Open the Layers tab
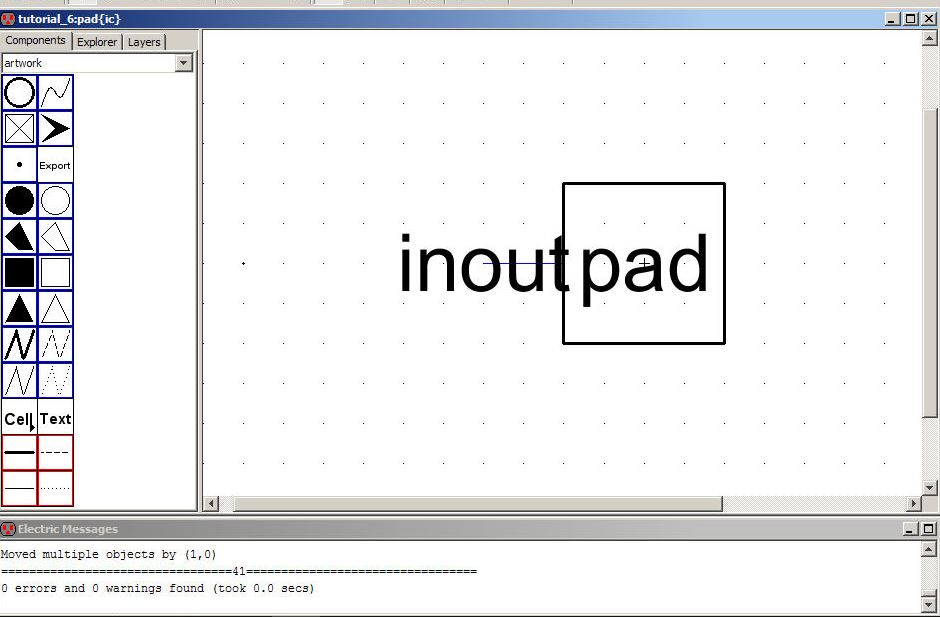The image size is (940, 617). tap(144, 42)
